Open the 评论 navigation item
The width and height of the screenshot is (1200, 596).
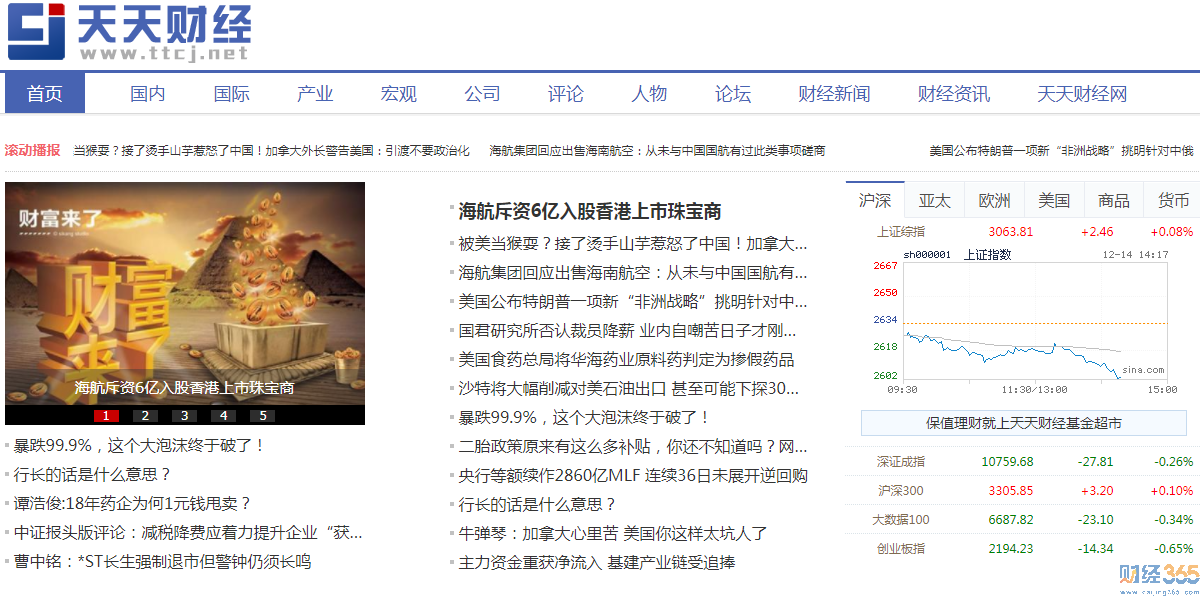(x=566, y=94)
